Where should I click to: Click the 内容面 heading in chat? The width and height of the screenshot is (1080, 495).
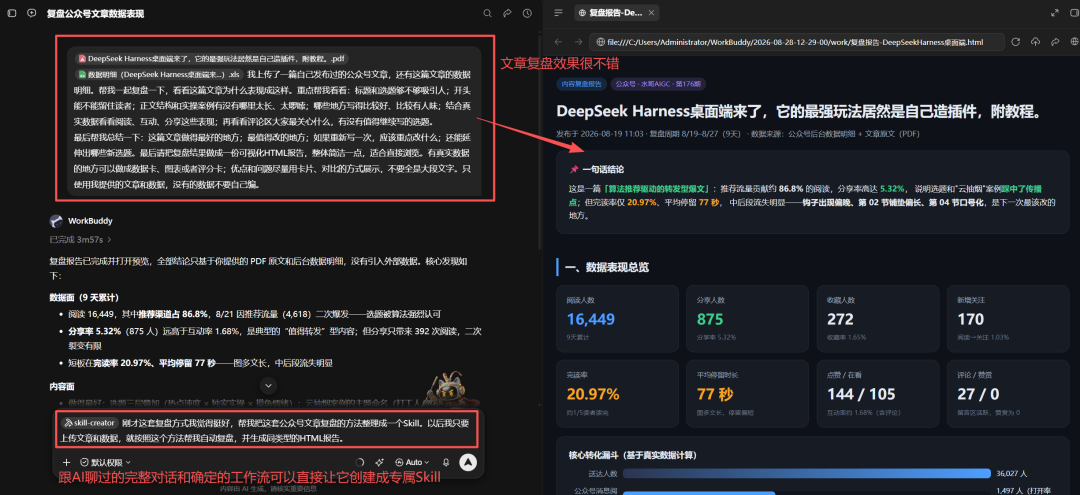pyautogui.click(x=62, y=386)
